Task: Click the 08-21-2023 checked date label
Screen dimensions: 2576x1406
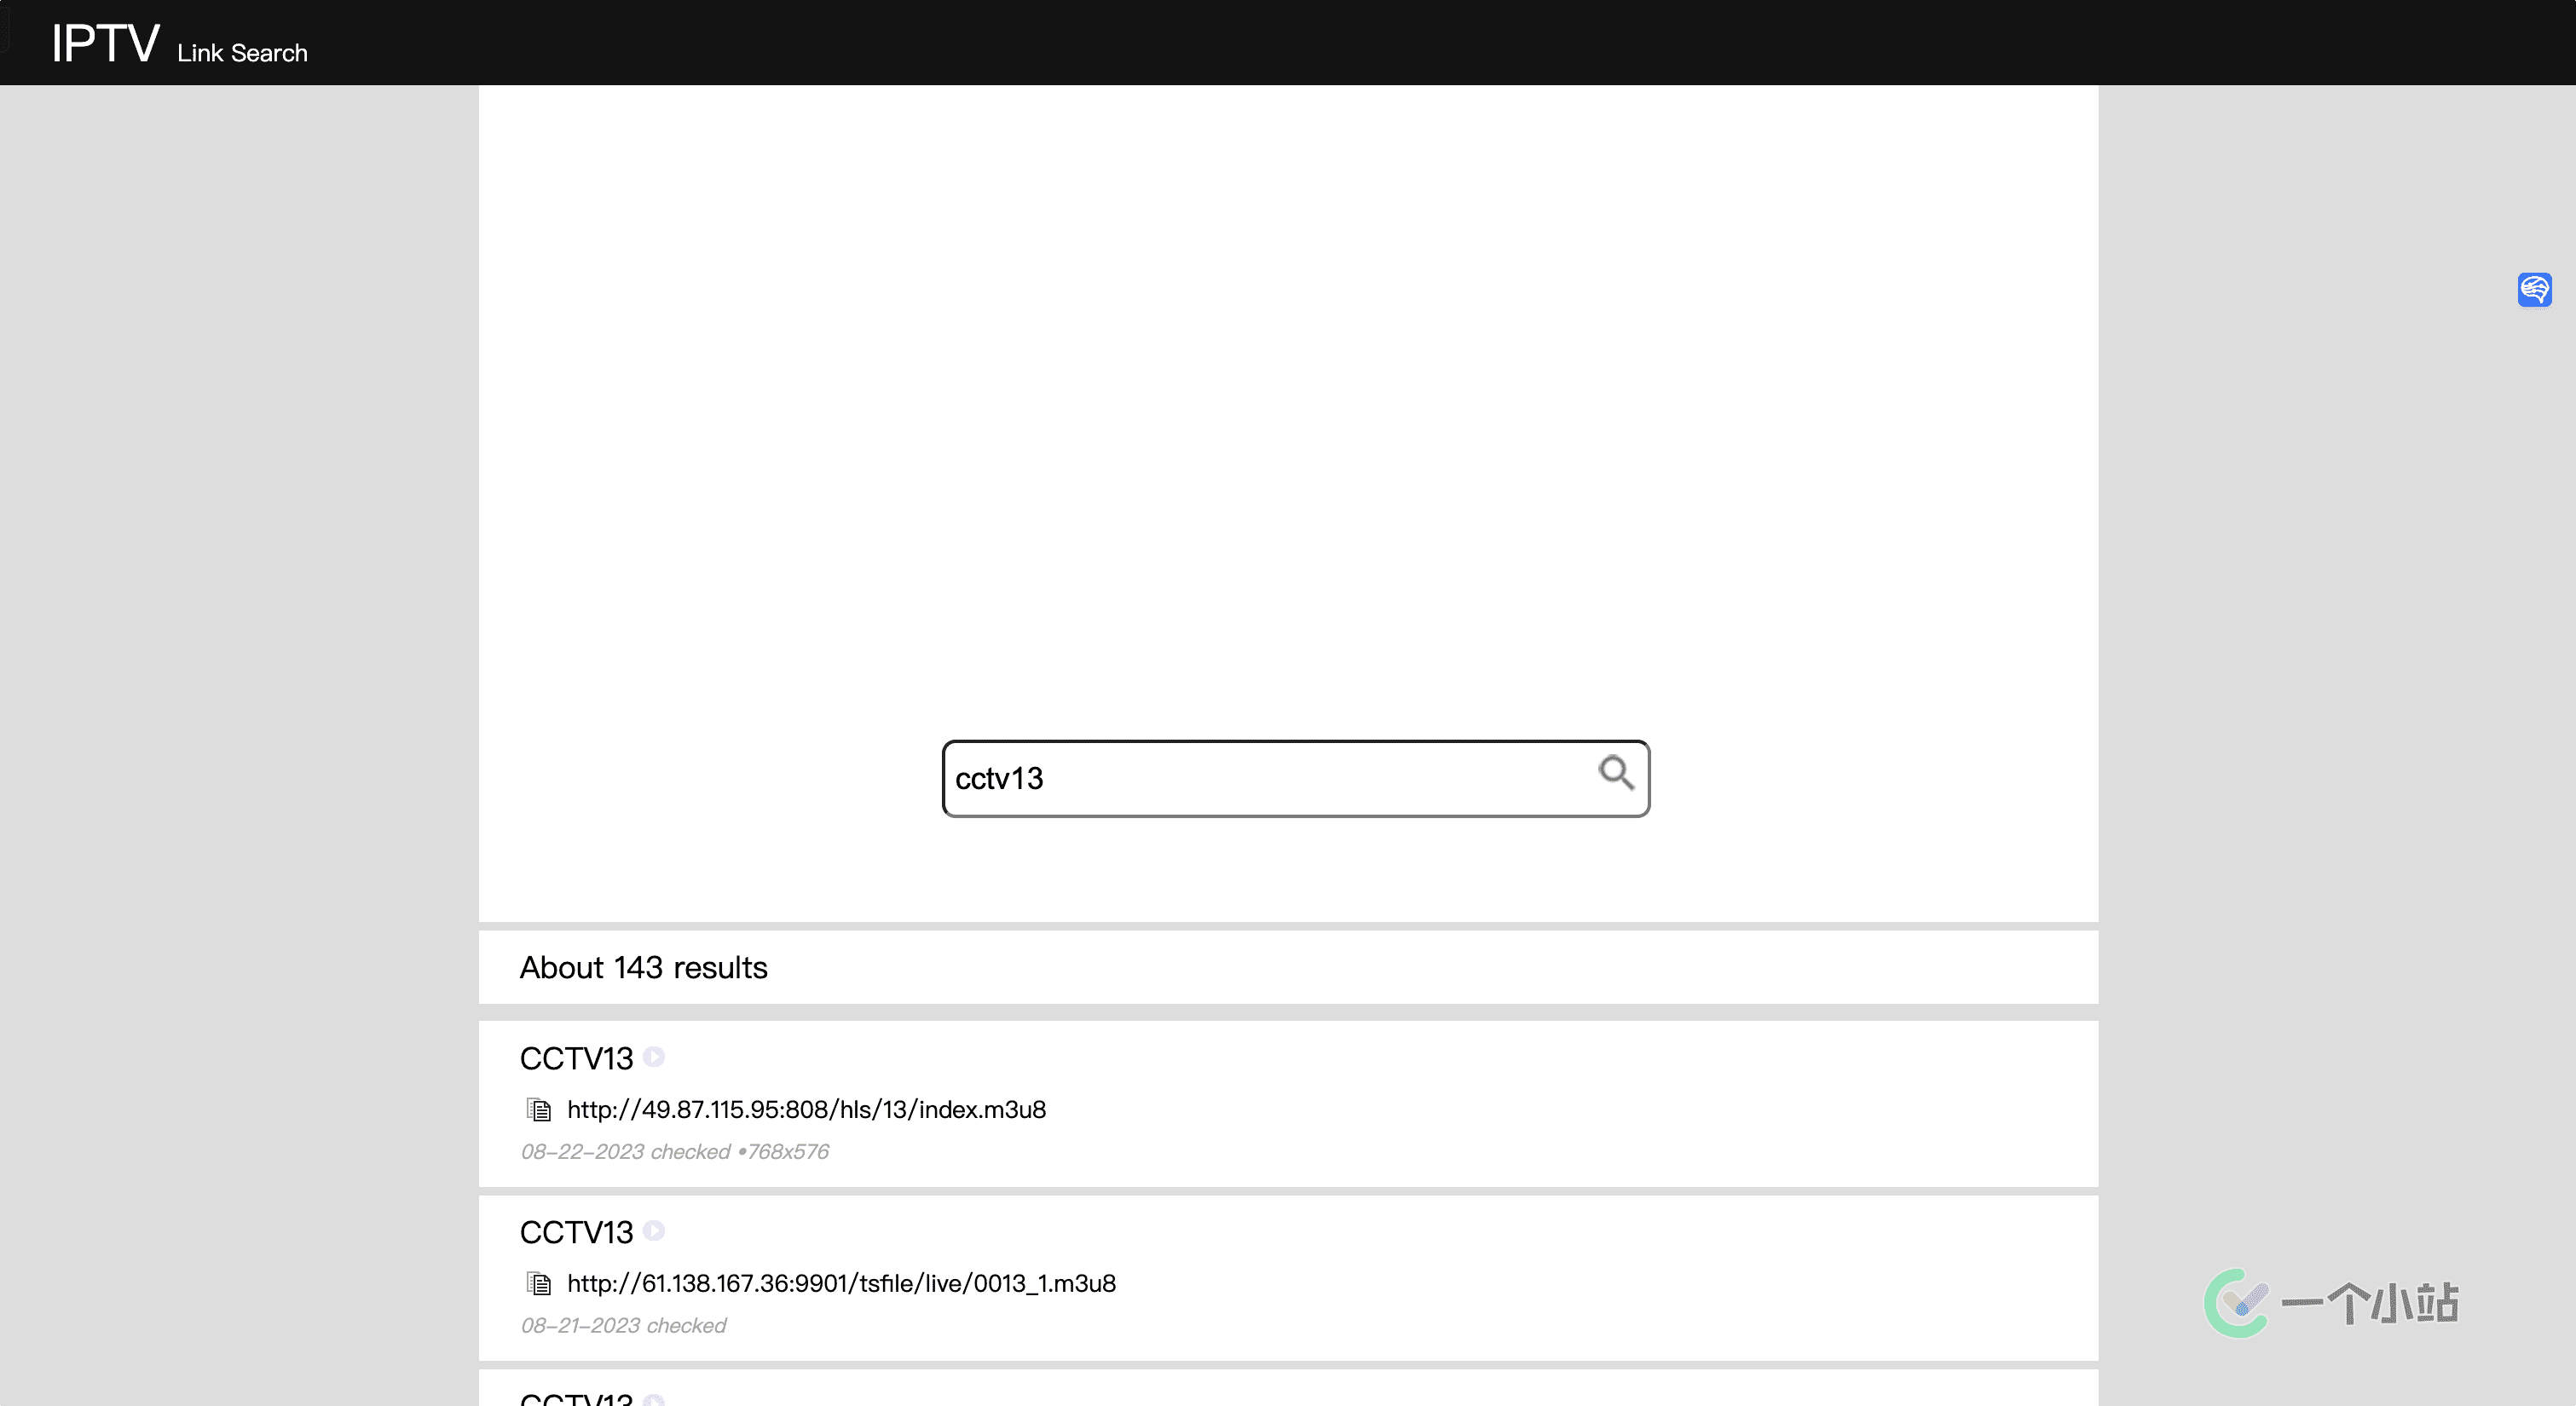Action: pos(623,1325)
